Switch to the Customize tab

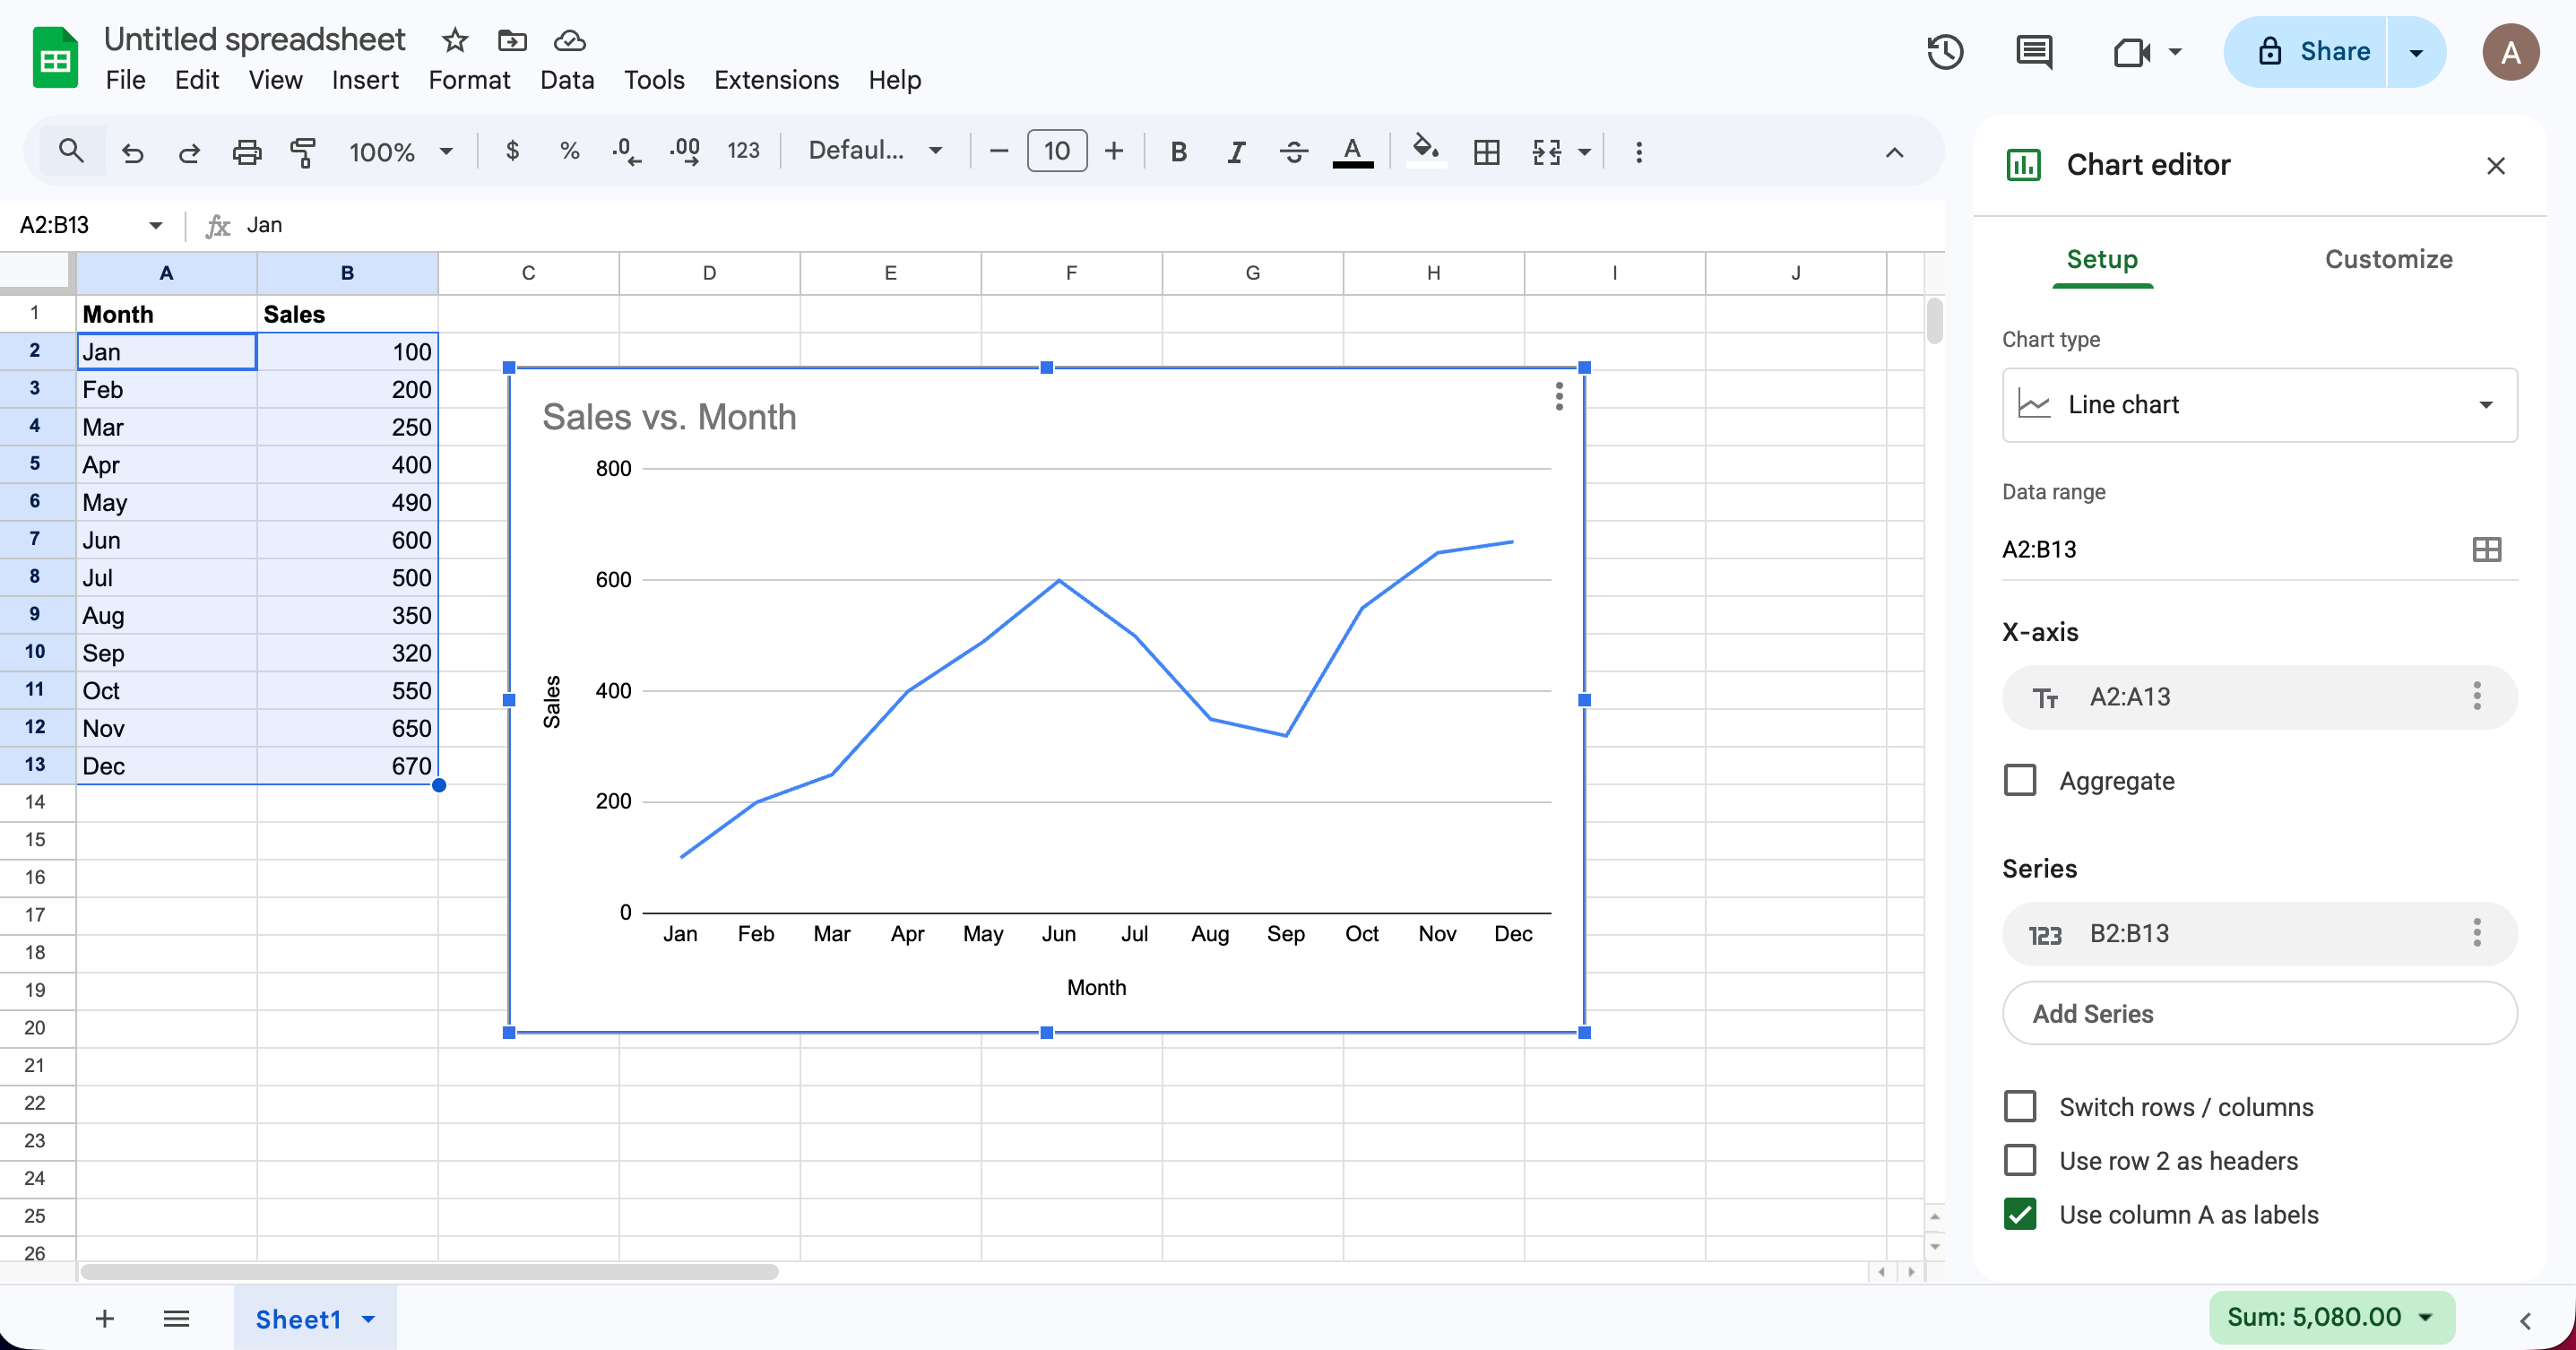point(2388,259)
